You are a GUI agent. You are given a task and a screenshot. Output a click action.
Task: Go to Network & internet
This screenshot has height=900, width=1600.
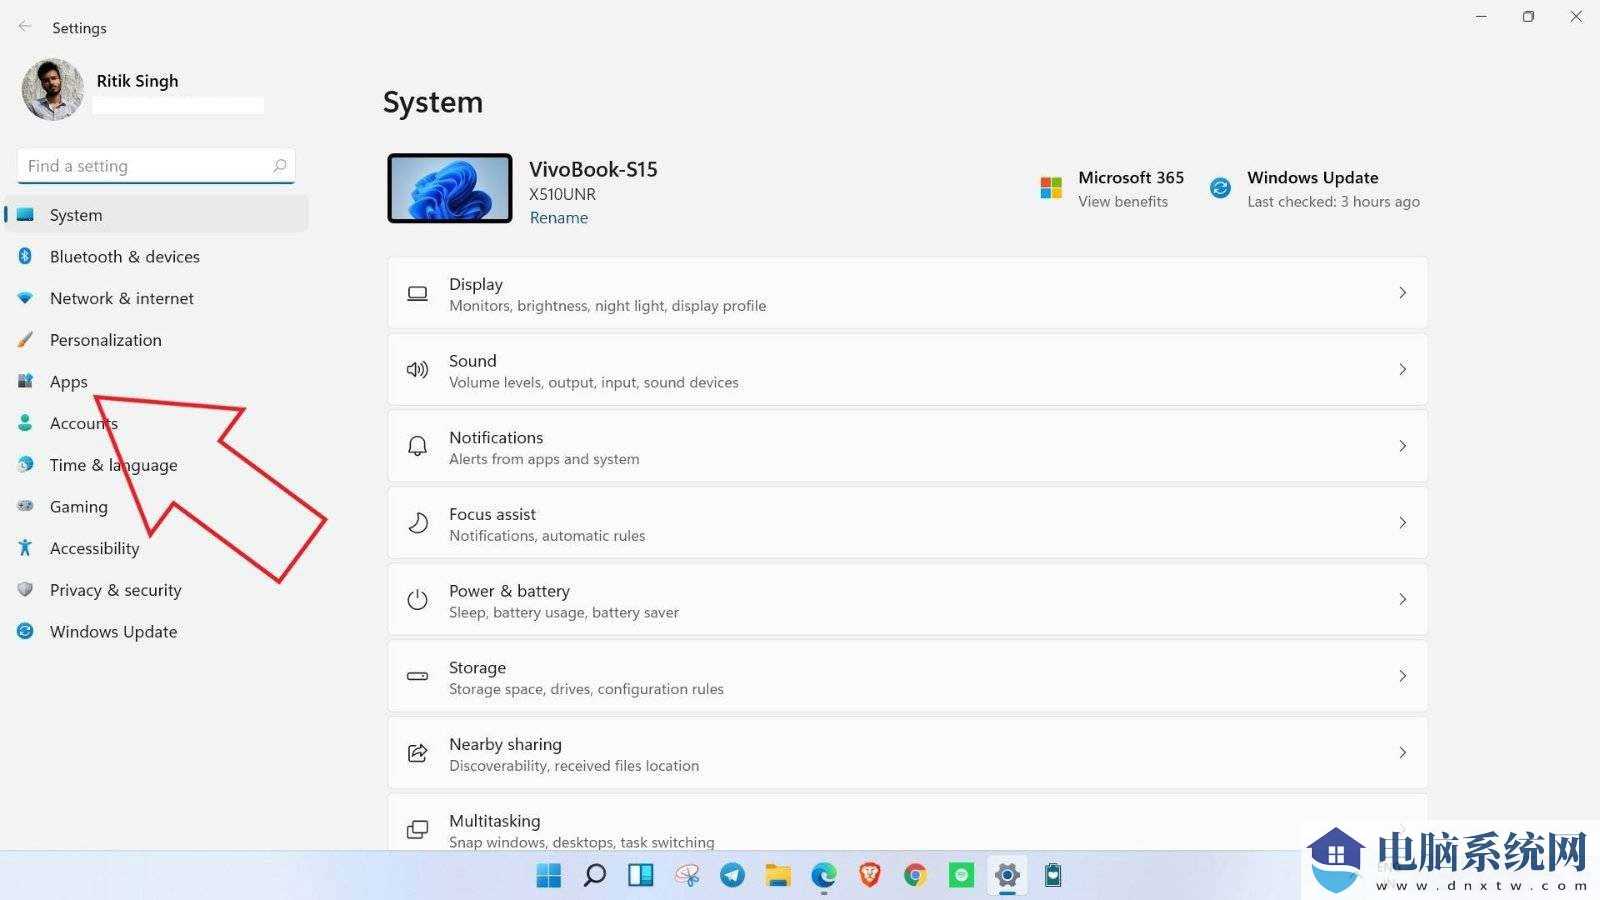[157, 298]
